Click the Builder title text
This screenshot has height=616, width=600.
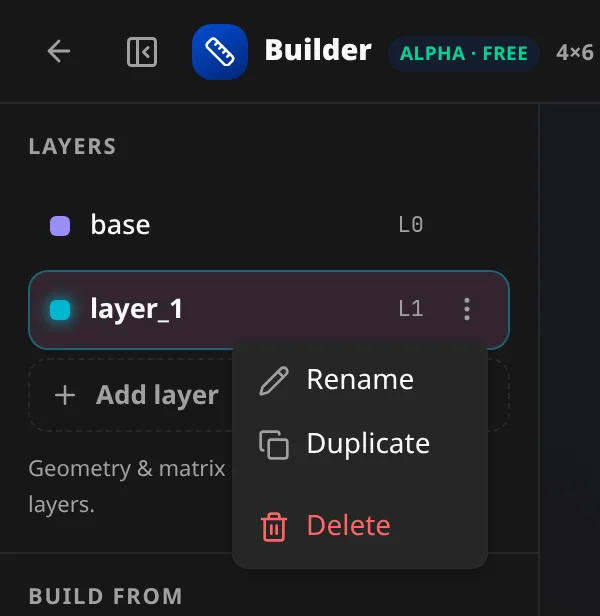point(318,50)
